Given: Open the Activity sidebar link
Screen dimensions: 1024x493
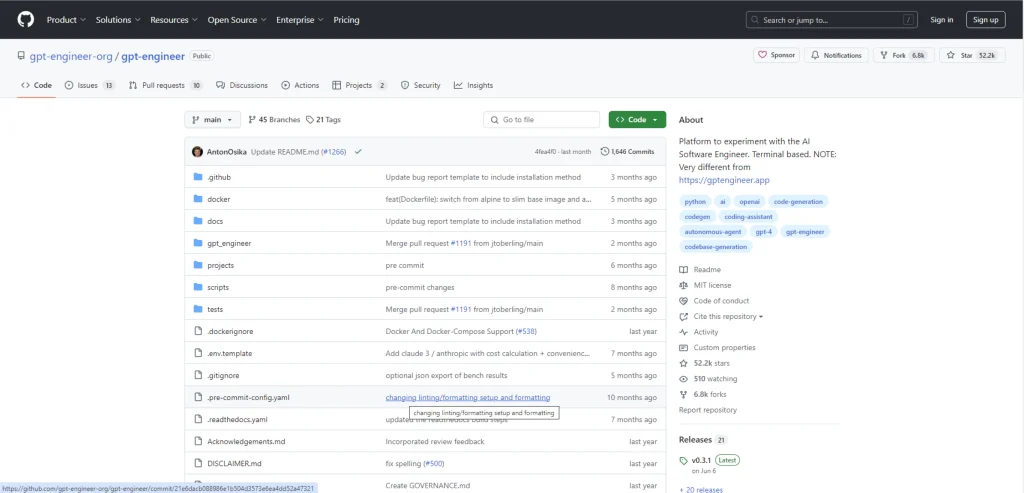Looking at the screenshot, I should [x=699, y=332].
